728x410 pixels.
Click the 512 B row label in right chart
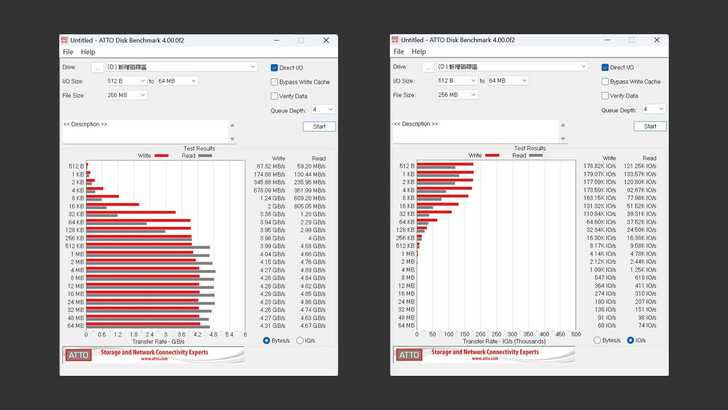(x=407, y=166)
